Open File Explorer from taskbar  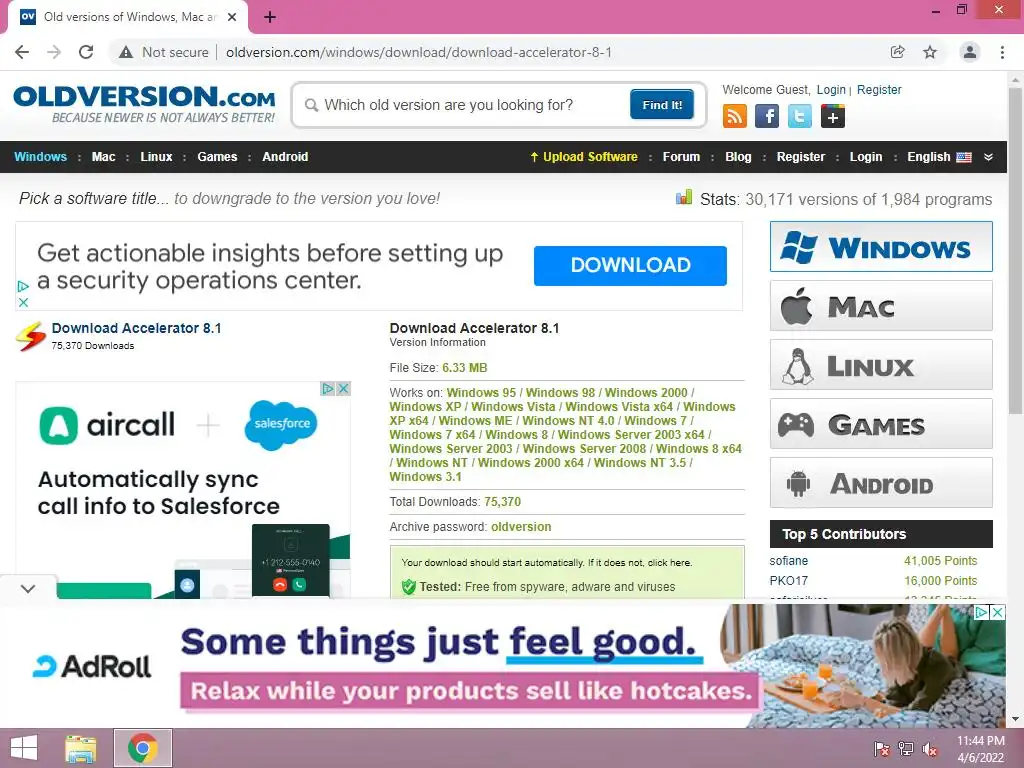81,748
